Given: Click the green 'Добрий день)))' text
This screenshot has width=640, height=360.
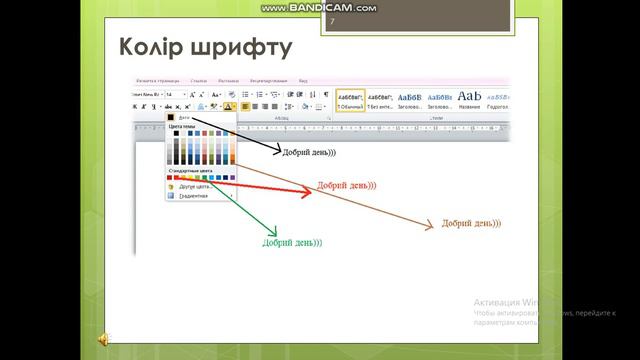Looking at the screenshot, I should point(292,242).
